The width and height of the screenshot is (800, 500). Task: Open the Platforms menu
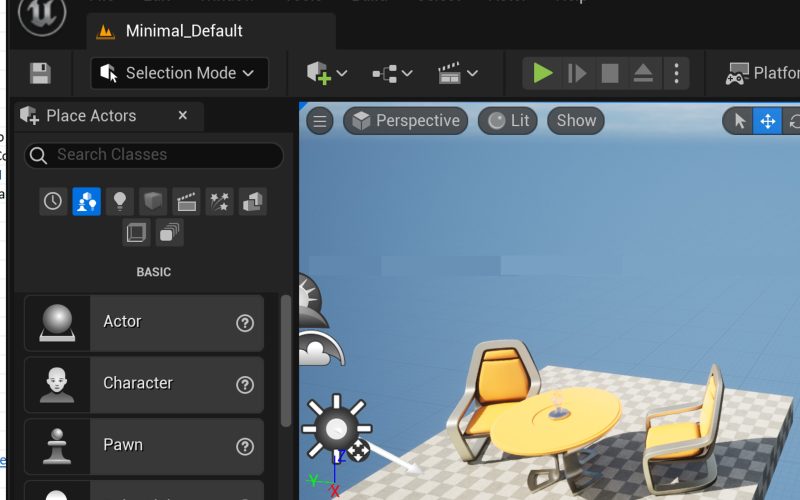pos(762,73)
